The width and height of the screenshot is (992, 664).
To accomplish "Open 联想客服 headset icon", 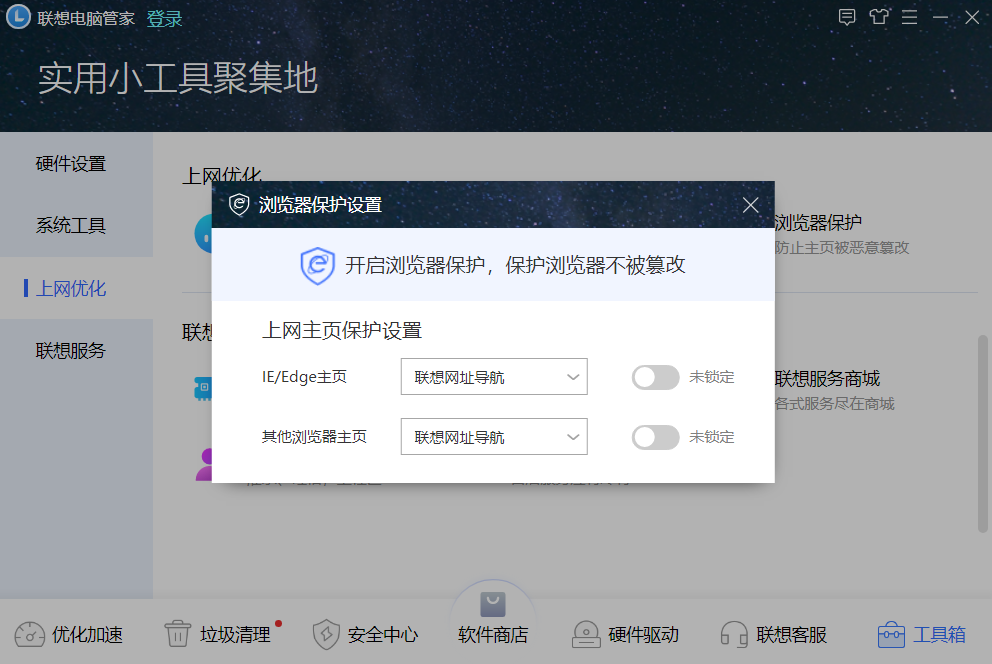I will [734, 634].
